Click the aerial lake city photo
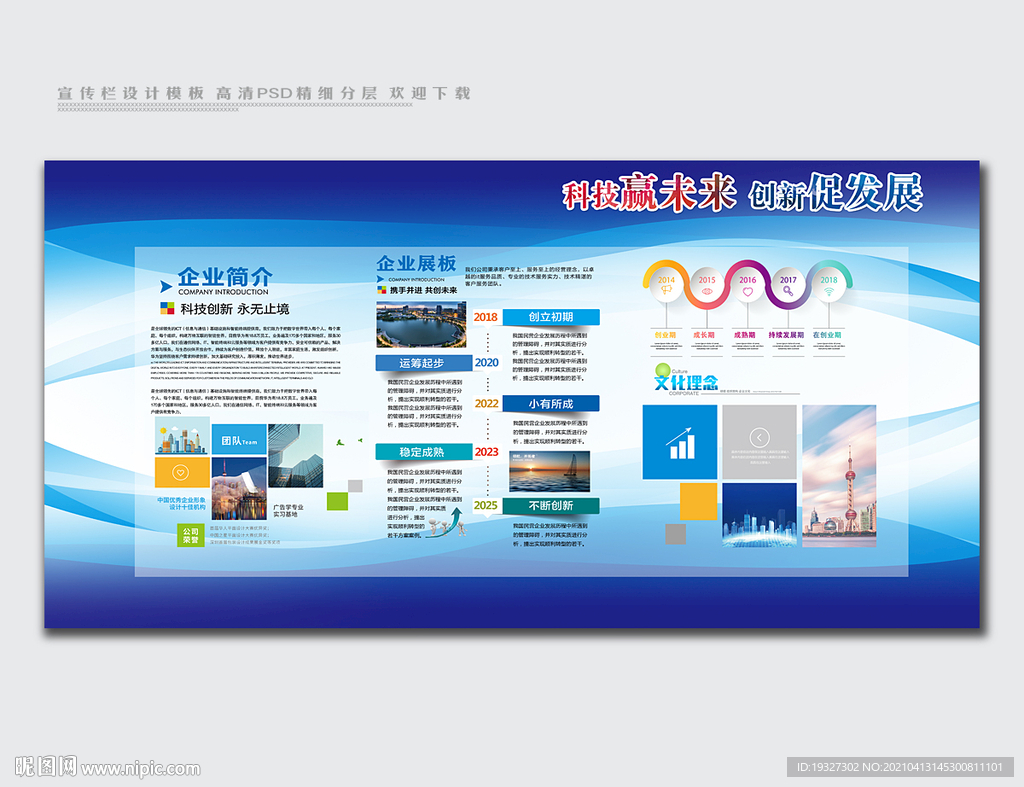Screen dimensions: 1024x787 click(421, 325)
